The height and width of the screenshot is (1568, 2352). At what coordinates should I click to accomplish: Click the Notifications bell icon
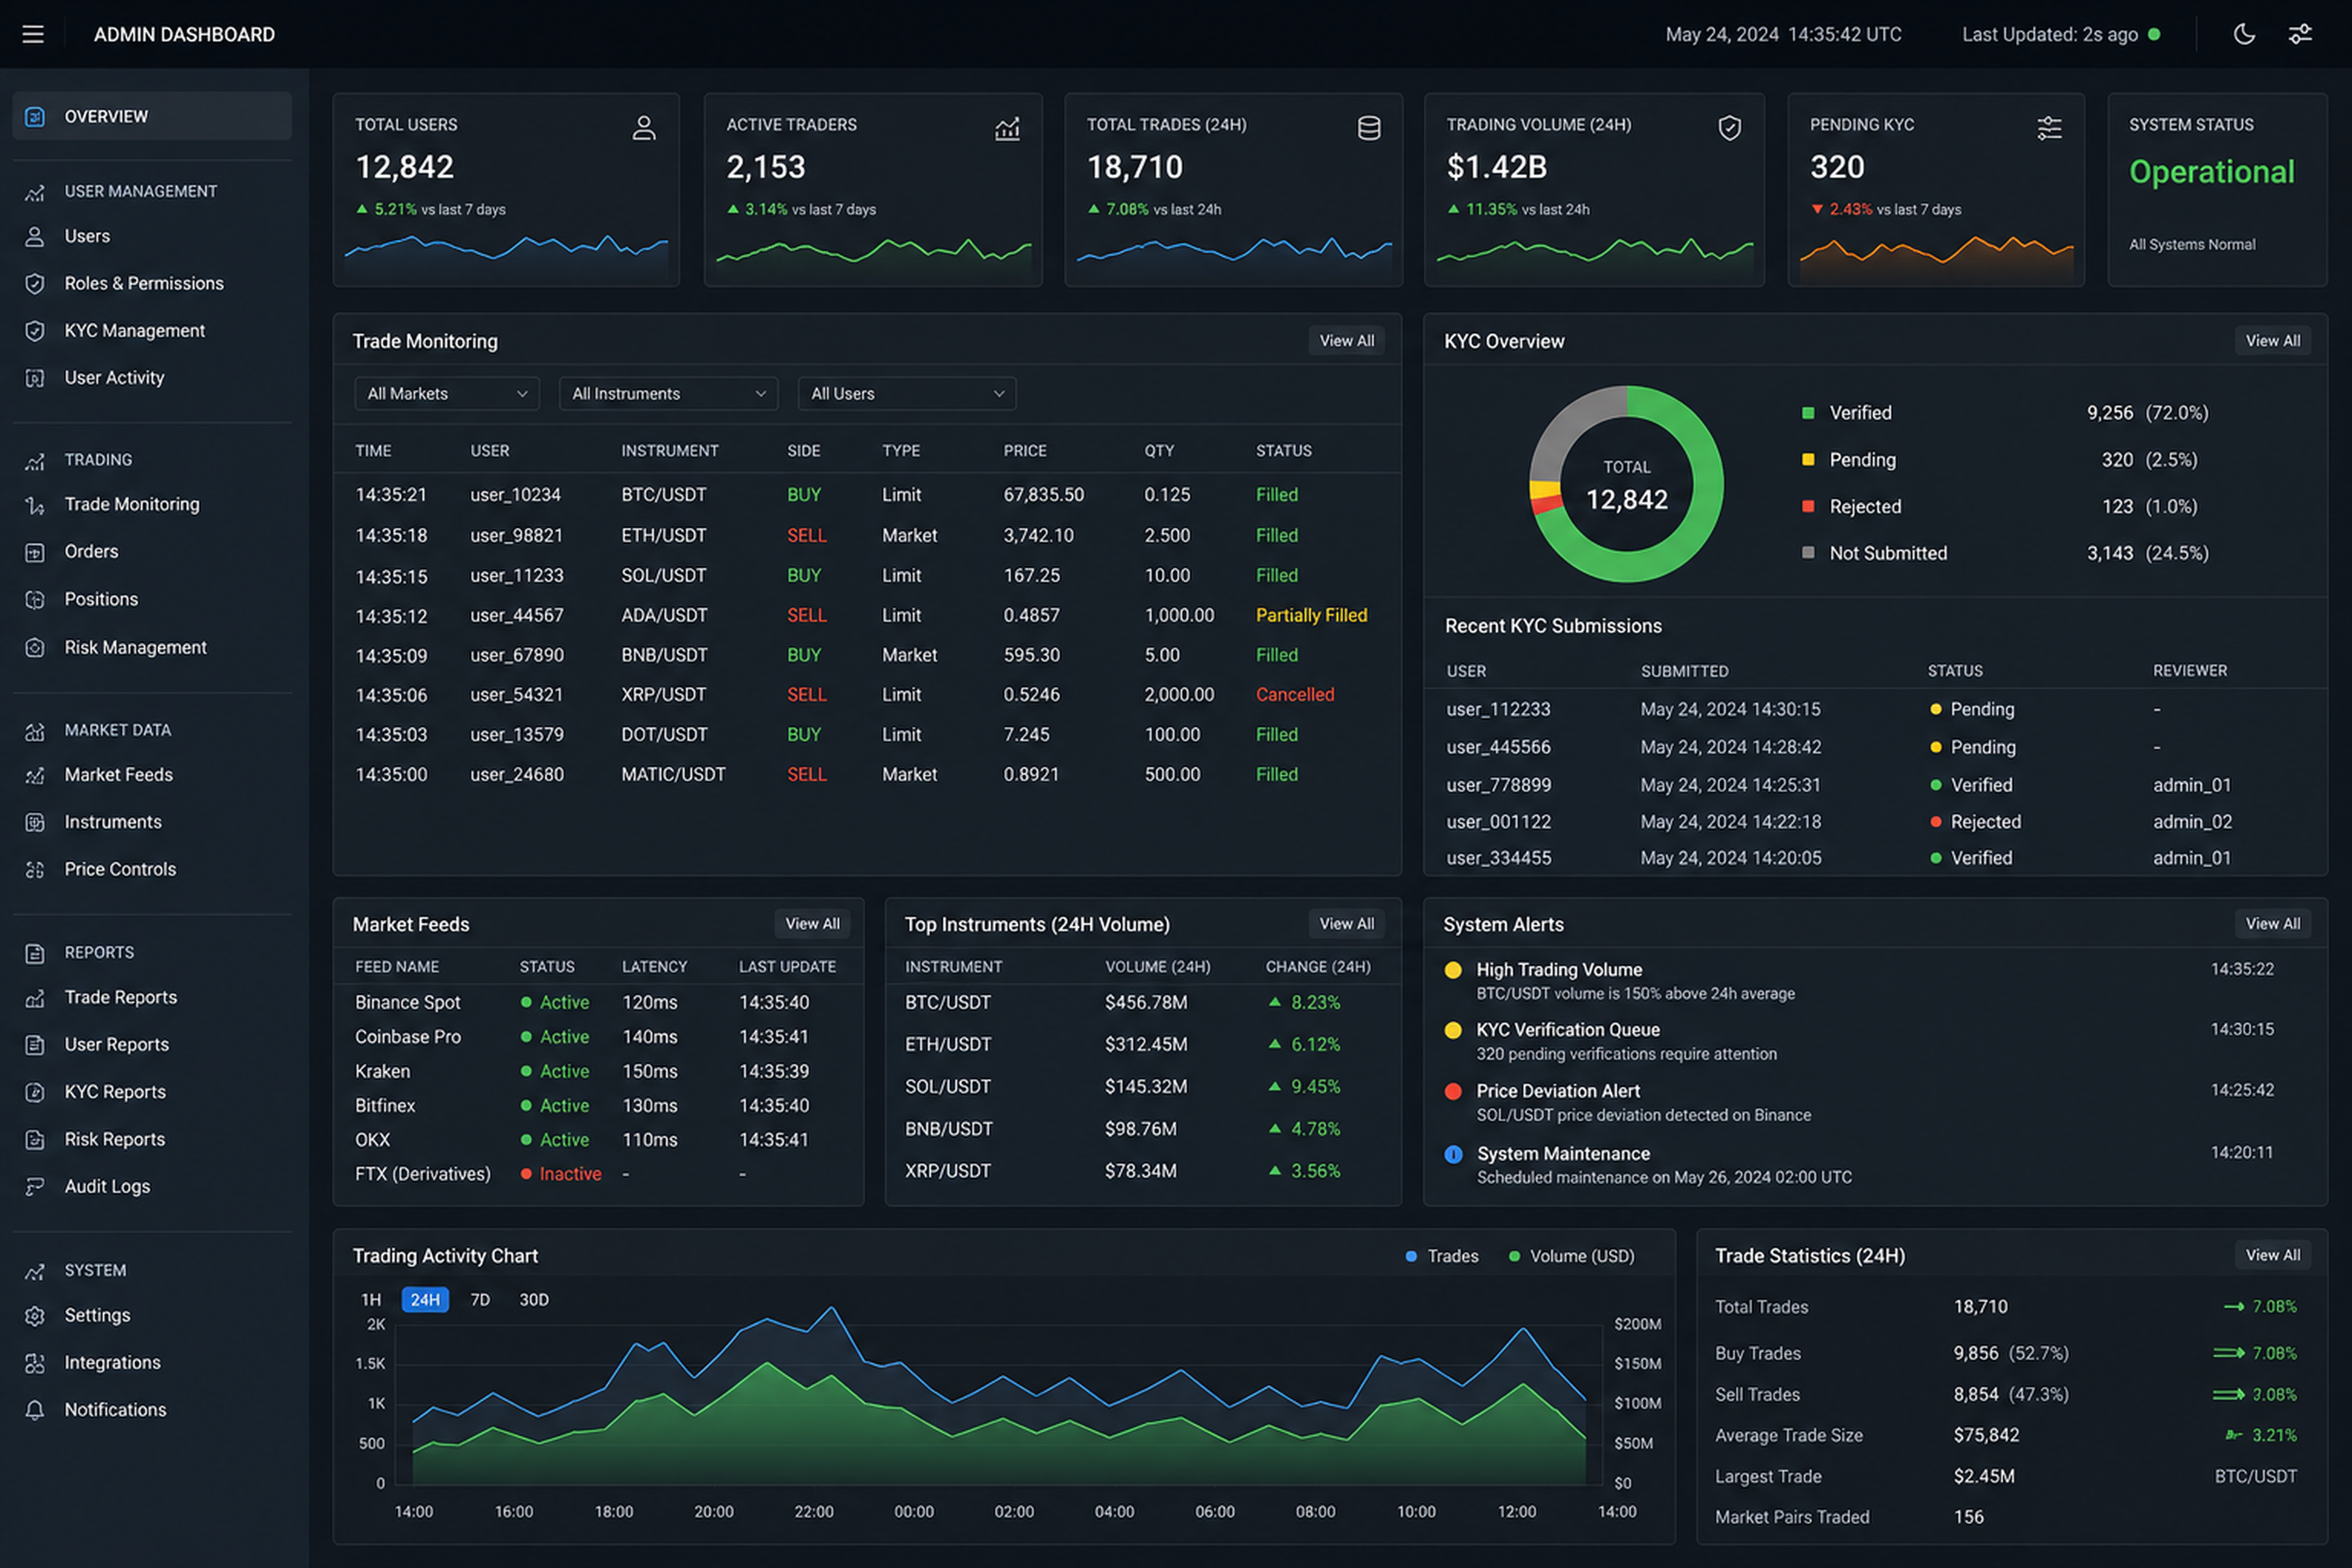coord(35,1410)
